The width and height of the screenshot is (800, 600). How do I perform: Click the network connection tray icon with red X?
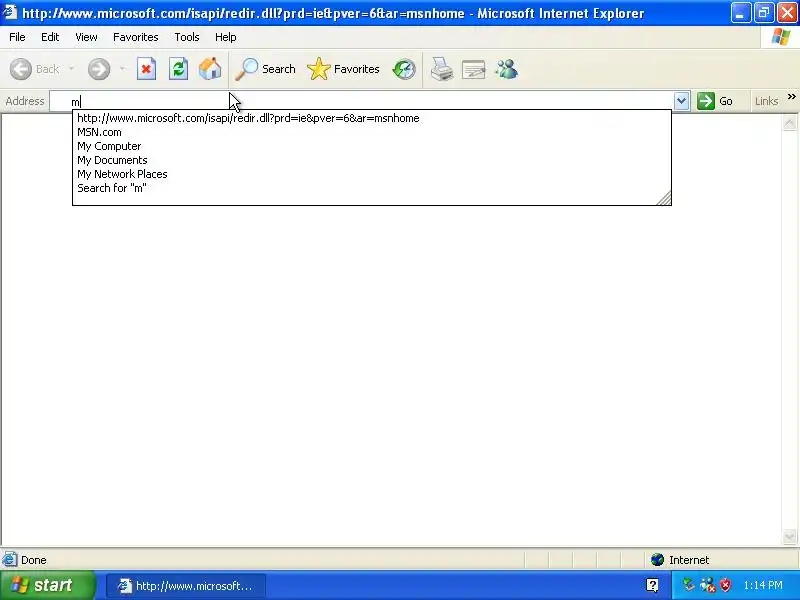708,585
